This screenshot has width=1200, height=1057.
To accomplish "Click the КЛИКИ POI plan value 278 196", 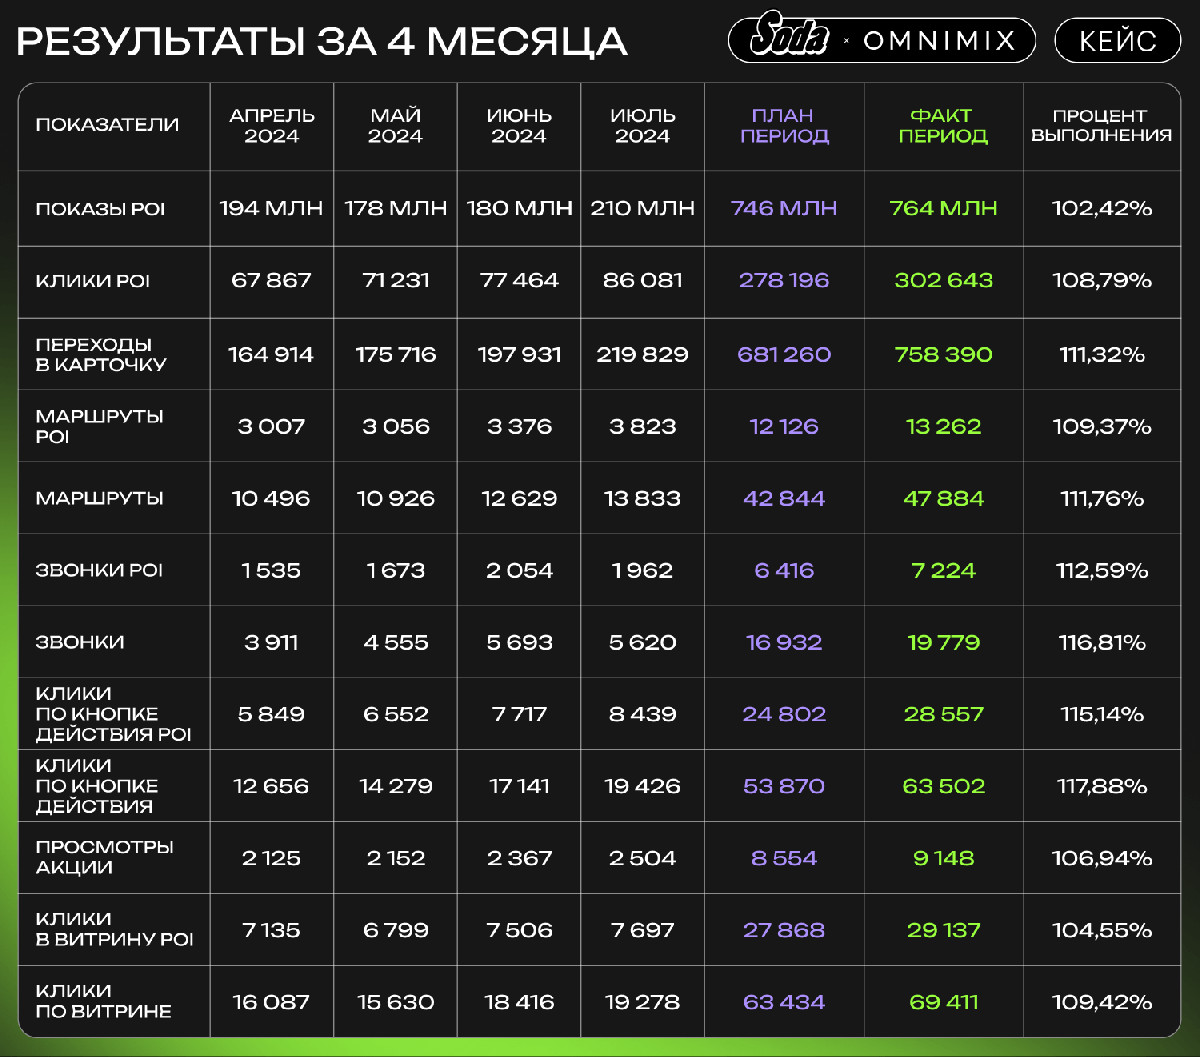I will [x=784, y=280].
